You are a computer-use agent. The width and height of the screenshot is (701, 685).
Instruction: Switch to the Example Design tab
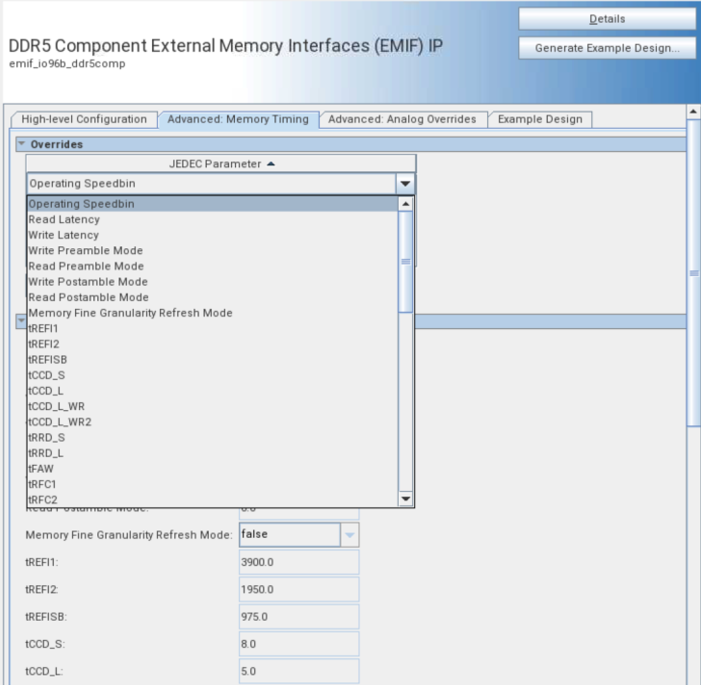[x=540, y=119]
